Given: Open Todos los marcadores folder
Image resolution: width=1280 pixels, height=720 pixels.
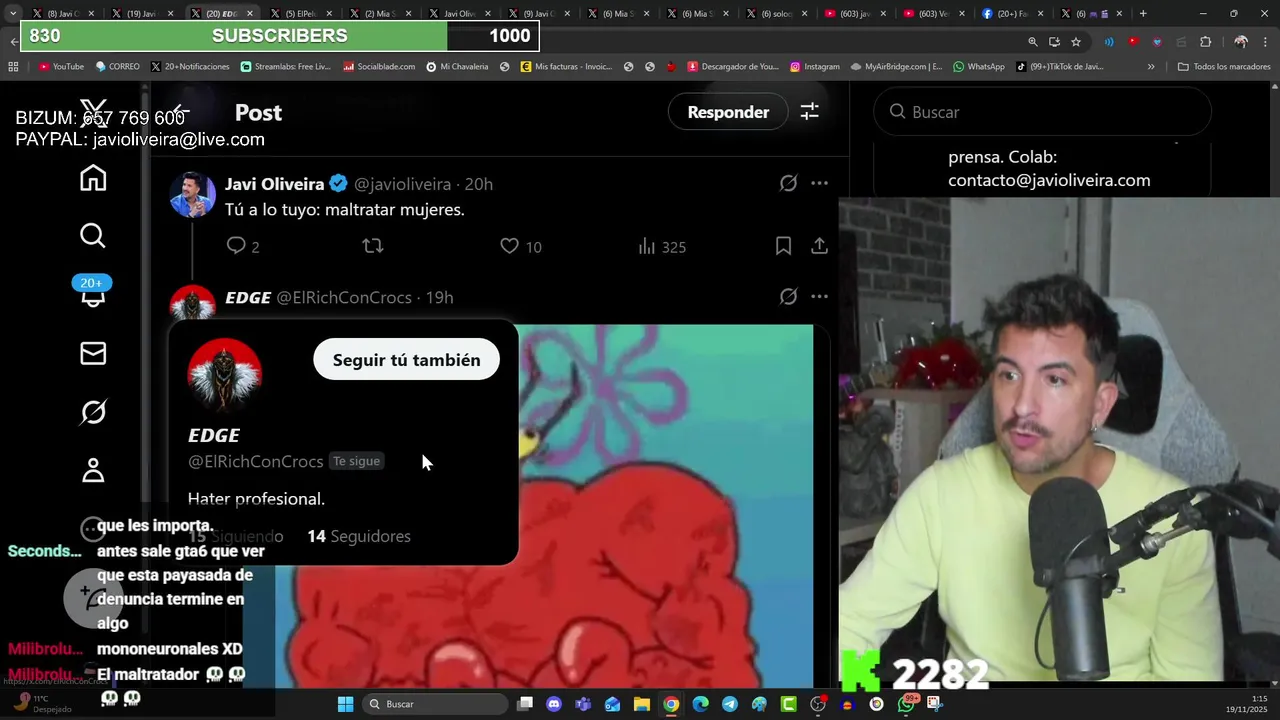Looking at the screenshot, I should [1224, 67].
